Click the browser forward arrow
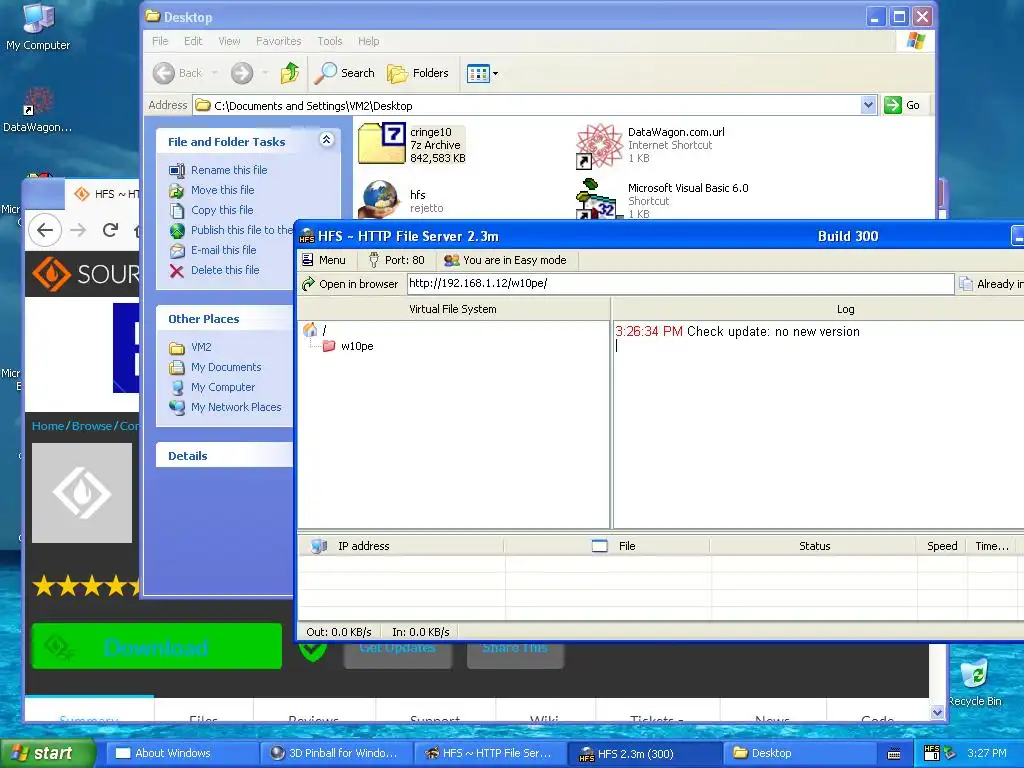The width and height of the screenshot is (1024, 768). [78, 230]
